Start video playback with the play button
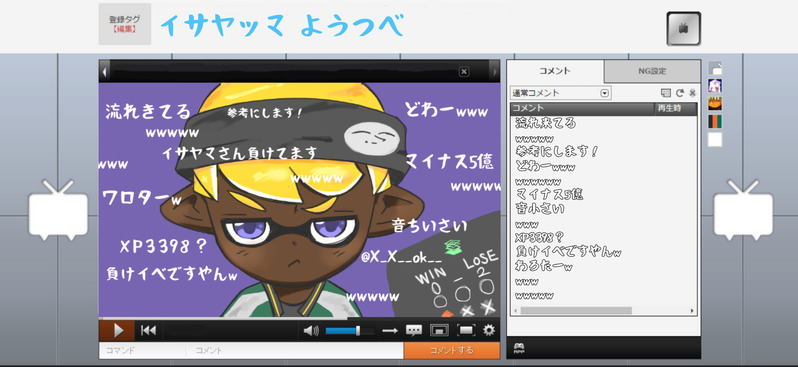798x367 pixels. (x=117, y=330)
